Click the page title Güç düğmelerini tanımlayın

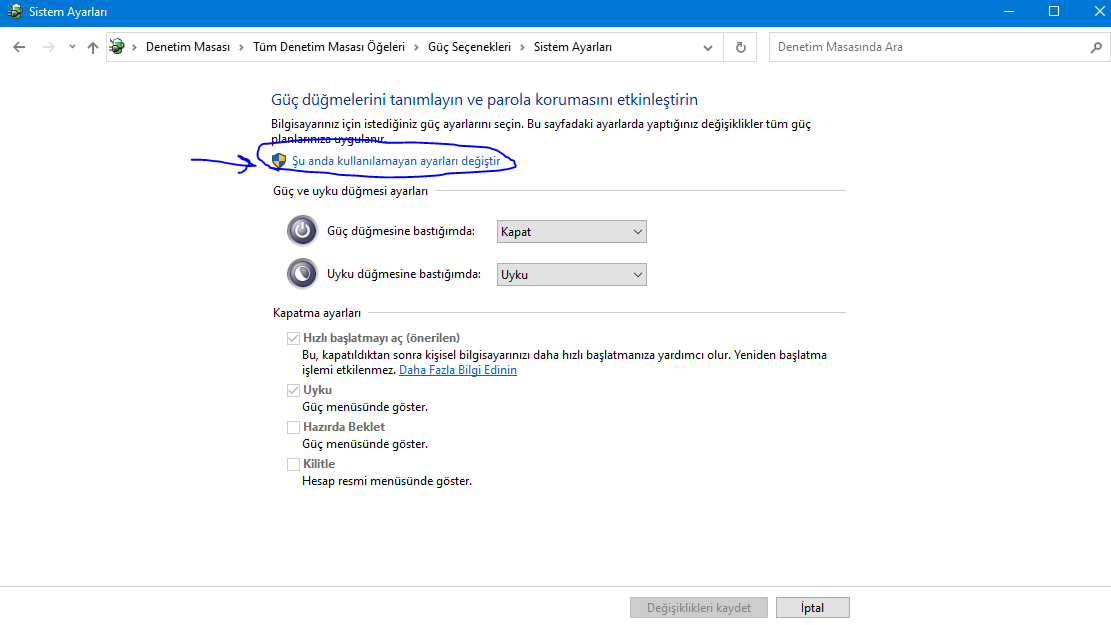pos(485,99)
